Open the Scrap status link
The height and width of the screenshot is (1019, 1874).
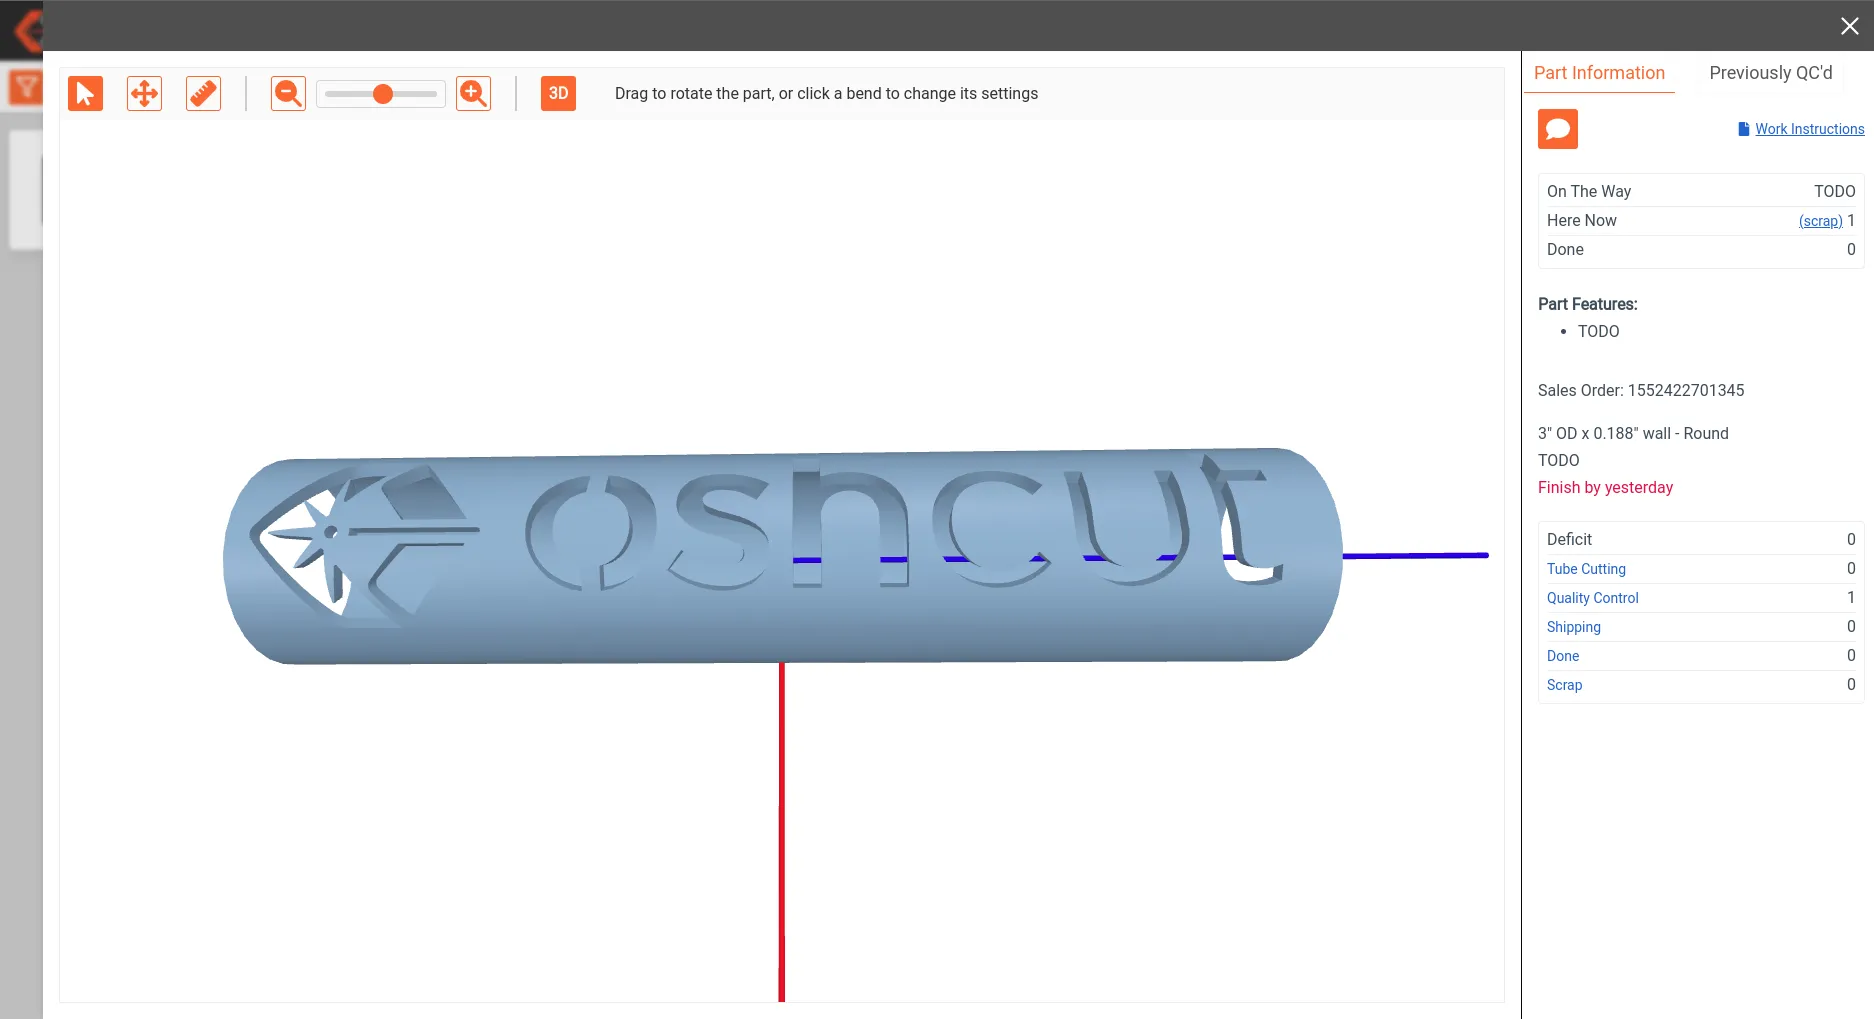(1564, 685)
